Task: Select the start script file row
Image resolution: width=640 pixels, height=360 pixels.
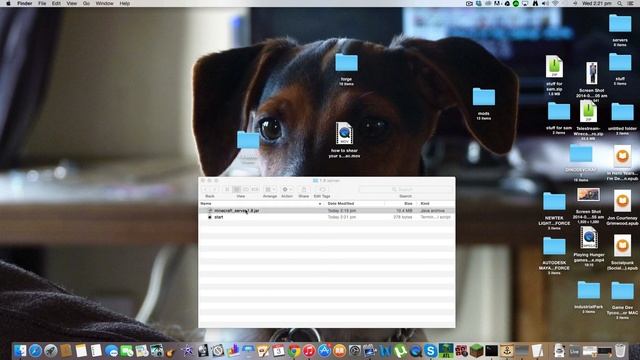Action: pyautogui.click(x=327, y=217)
